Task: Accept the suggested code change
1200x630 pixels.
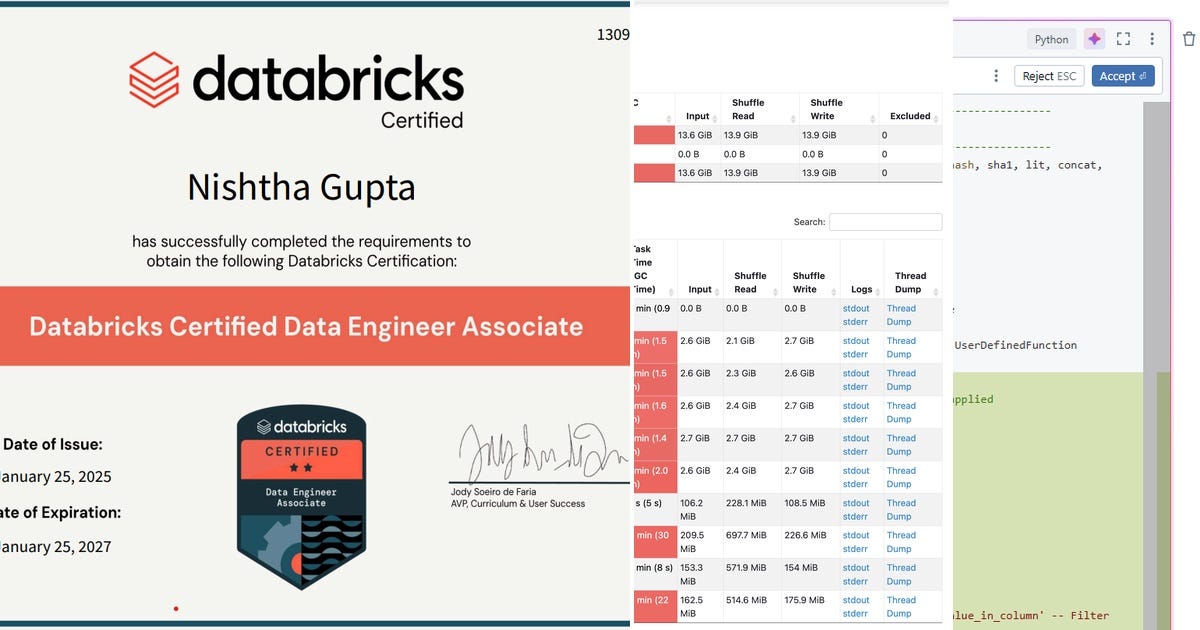Action: coord(1122,75)
